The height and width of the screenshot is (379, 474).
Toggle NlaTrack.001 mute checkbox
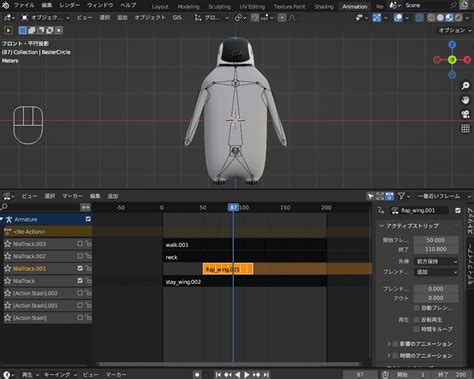coord(80,268)
